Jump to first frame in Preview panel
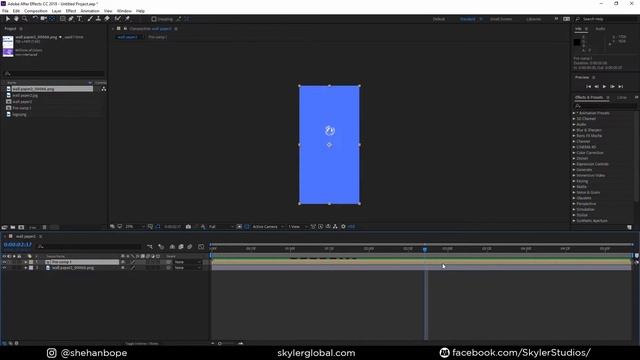The width and height of the screenshot is (640, 360). [x=588, y=87]
